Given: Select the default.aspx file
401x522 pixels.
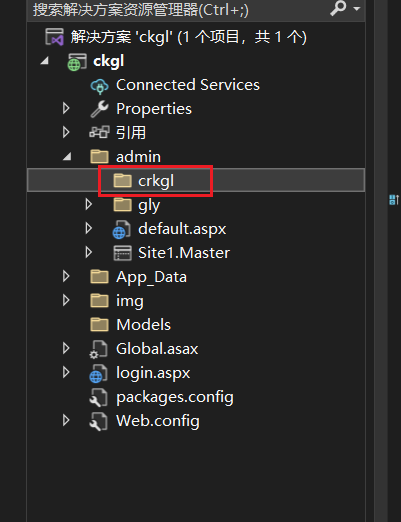Looking at the screenshot, I should click(x=182, y=229).
